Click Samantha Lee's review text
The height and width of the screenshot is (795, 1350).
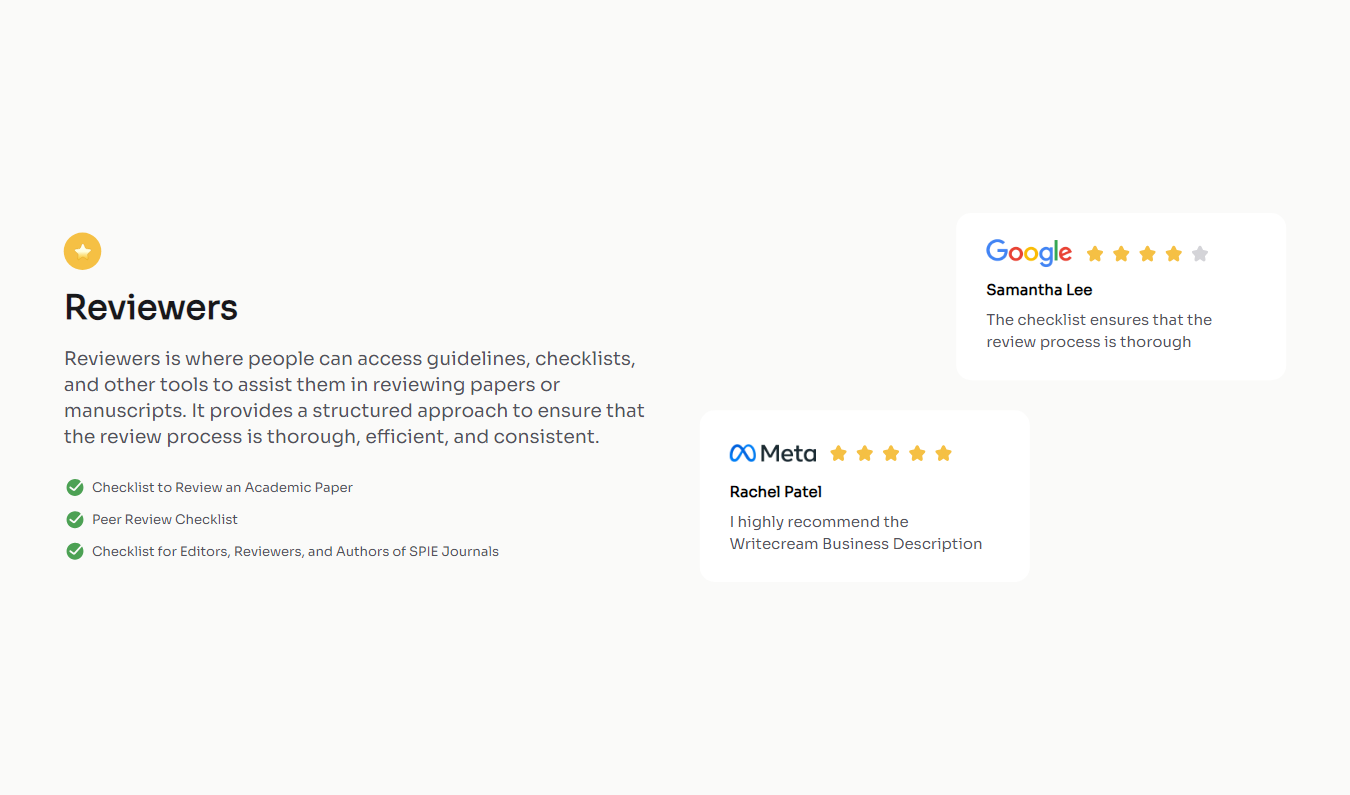coord(1099,331)
